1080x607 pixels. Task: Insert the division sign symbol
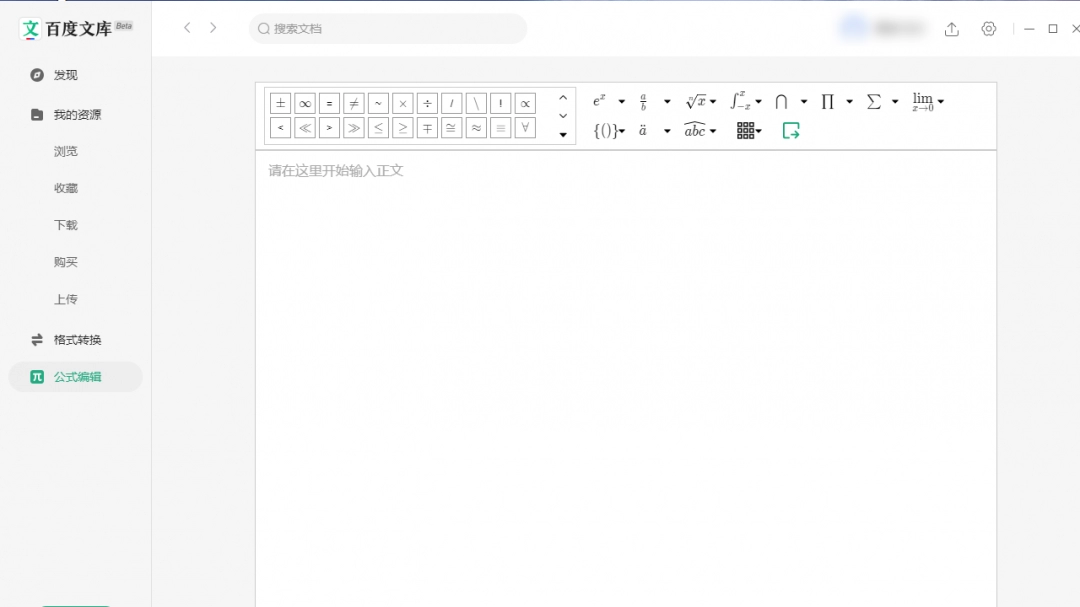[x=427, y=103]
